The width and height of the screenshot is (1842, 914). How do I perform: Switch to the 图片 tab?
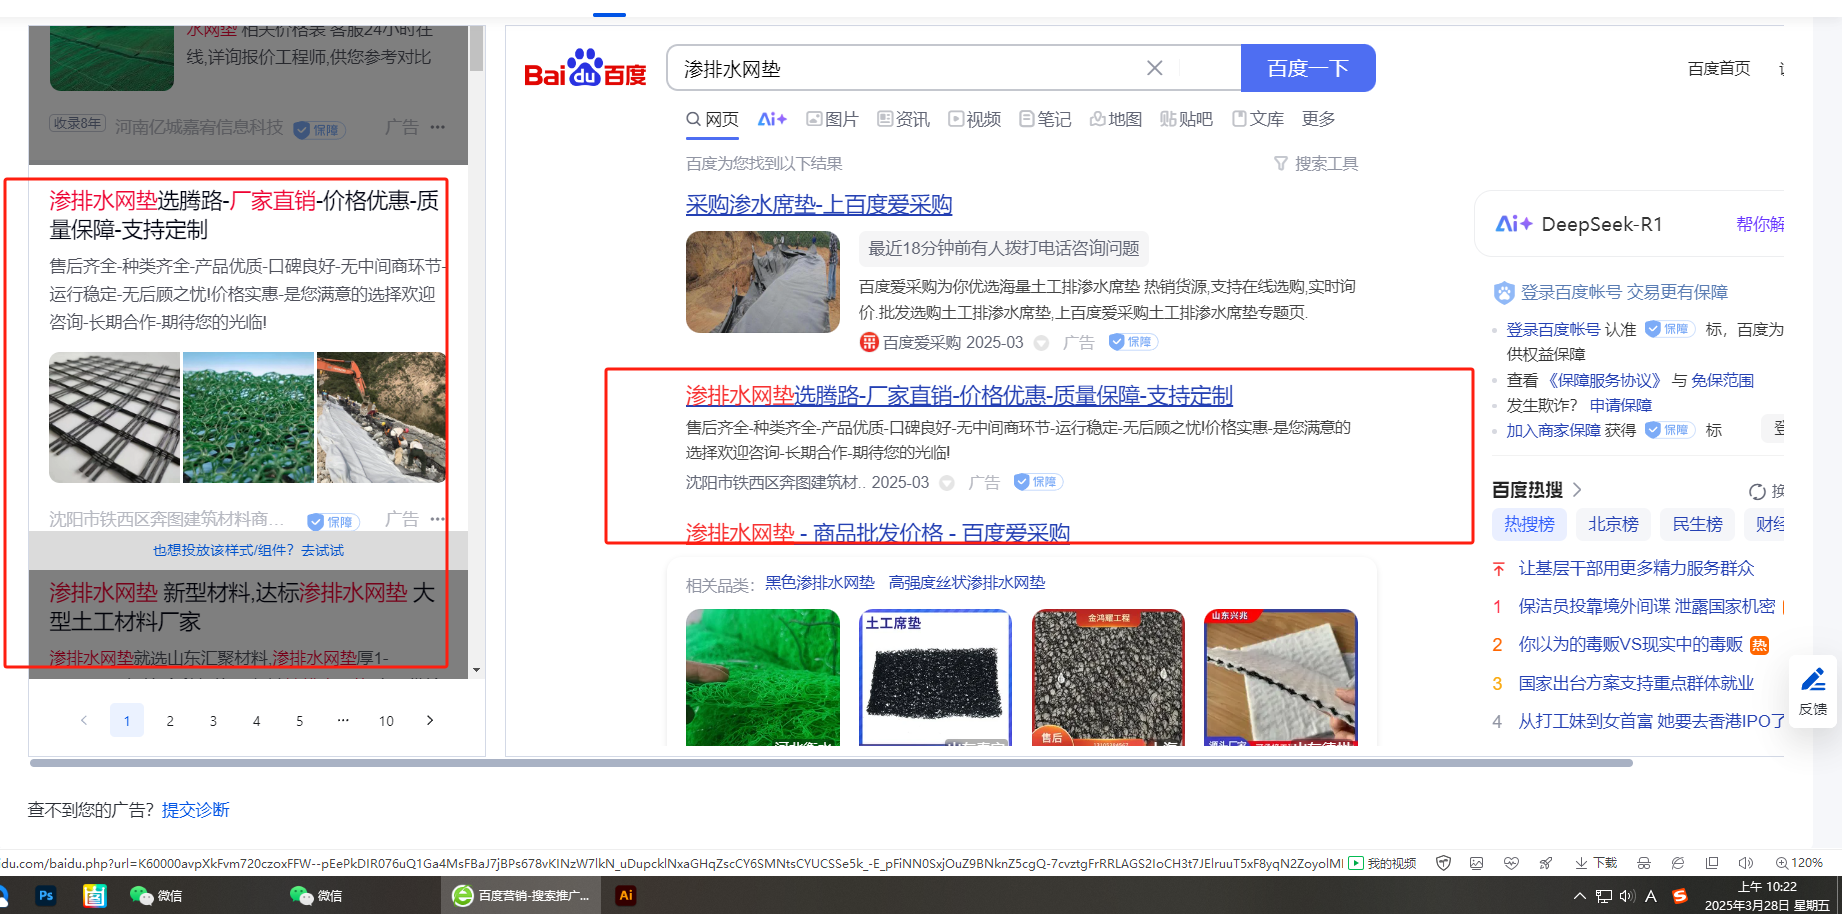tap(833, 119)
